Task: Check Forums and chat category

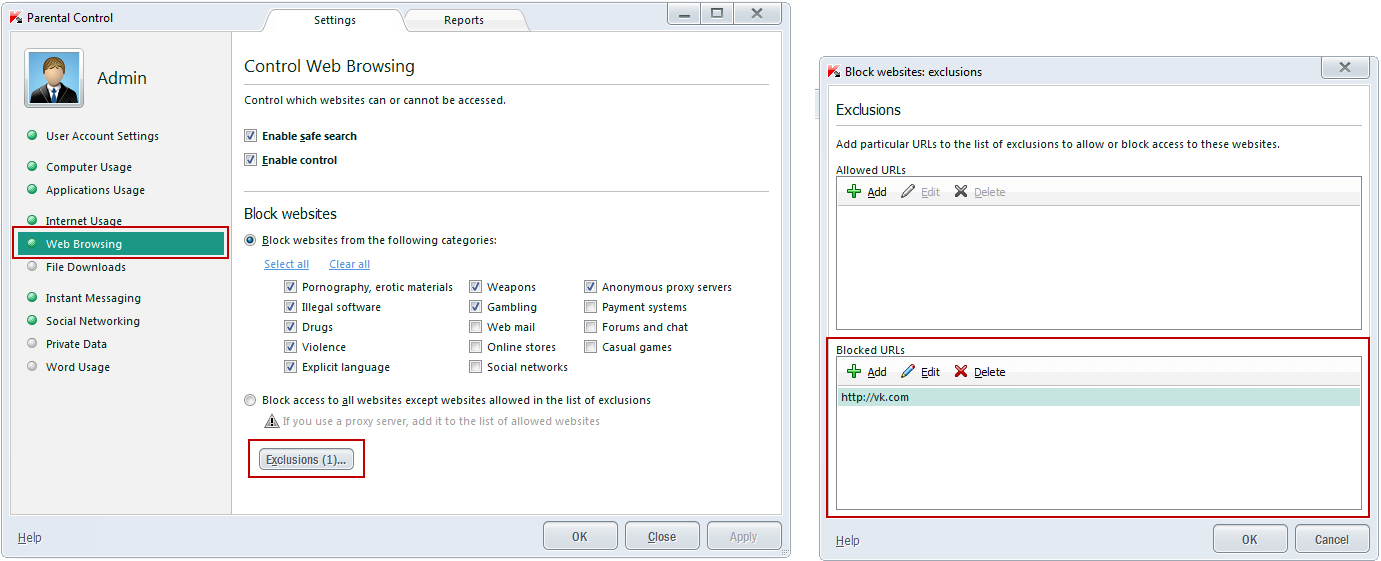Action: click(591, 327)
